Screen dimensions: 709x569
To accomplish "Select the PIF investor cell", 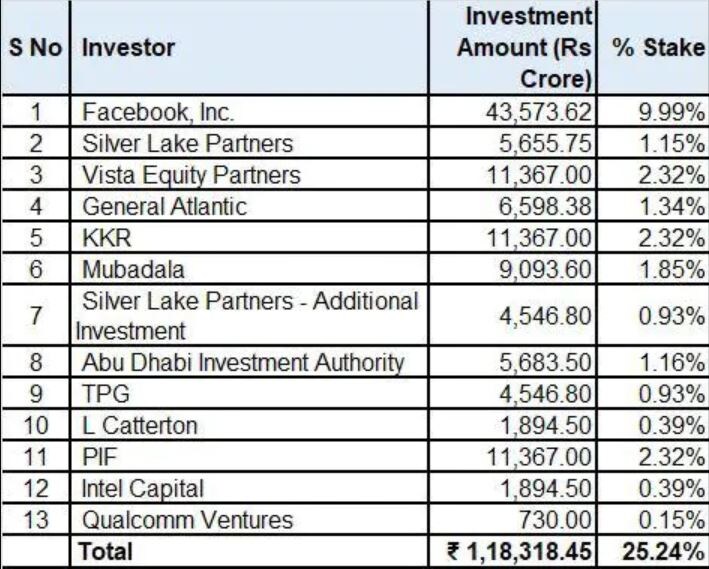I will click(x=249, y=457).
